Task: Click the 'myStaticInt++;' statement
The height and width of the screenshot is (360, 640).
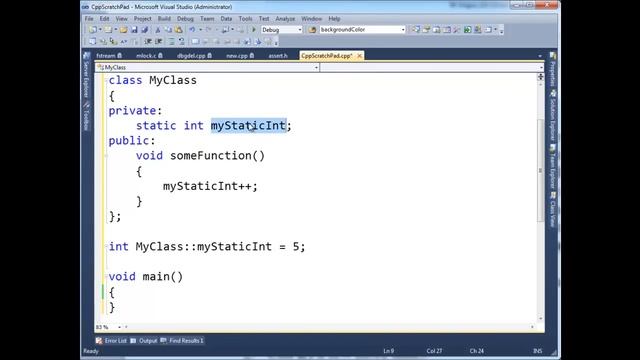Action: (x=210, y=186)
